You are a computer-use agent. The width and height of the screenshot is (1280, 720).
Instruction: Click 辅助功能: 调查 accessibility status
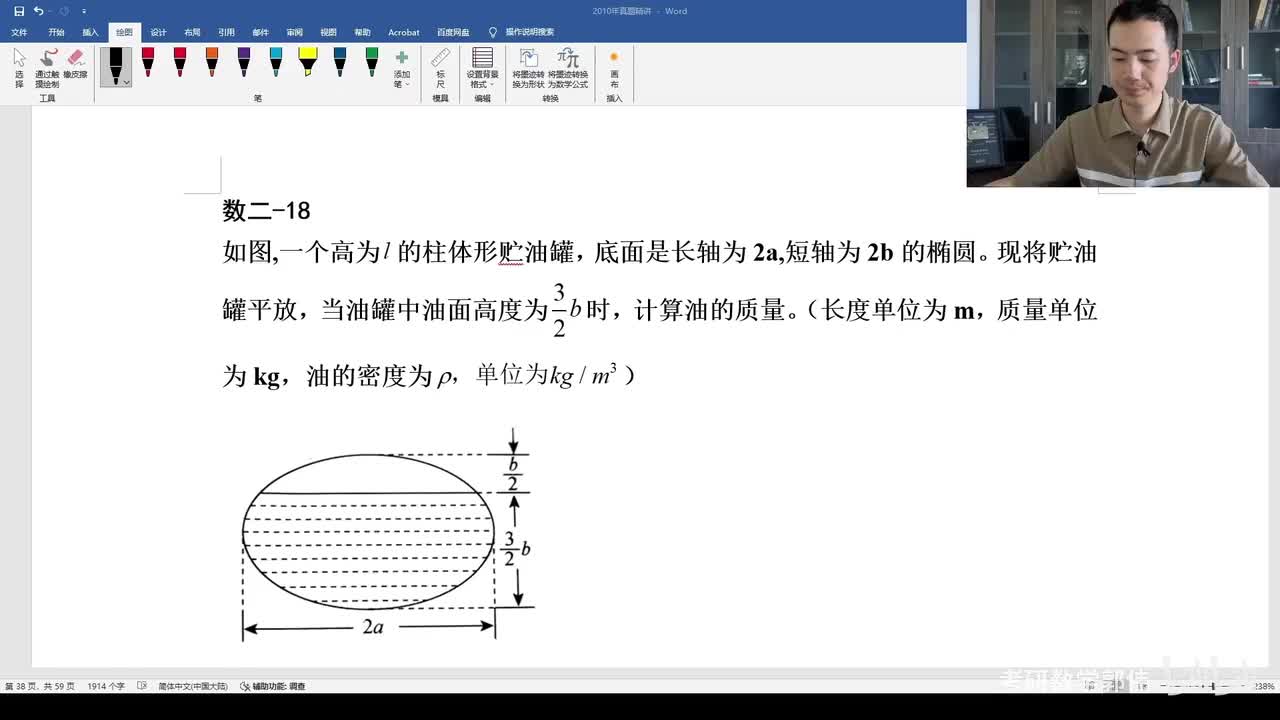point(272,686)
